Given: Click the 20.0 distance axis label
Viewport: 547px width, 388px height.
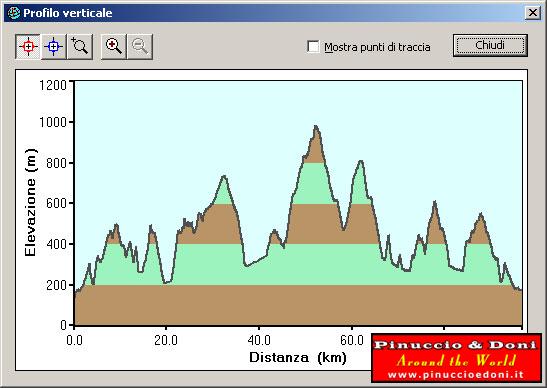Looking at the screenshot, I should coord(166,340).
